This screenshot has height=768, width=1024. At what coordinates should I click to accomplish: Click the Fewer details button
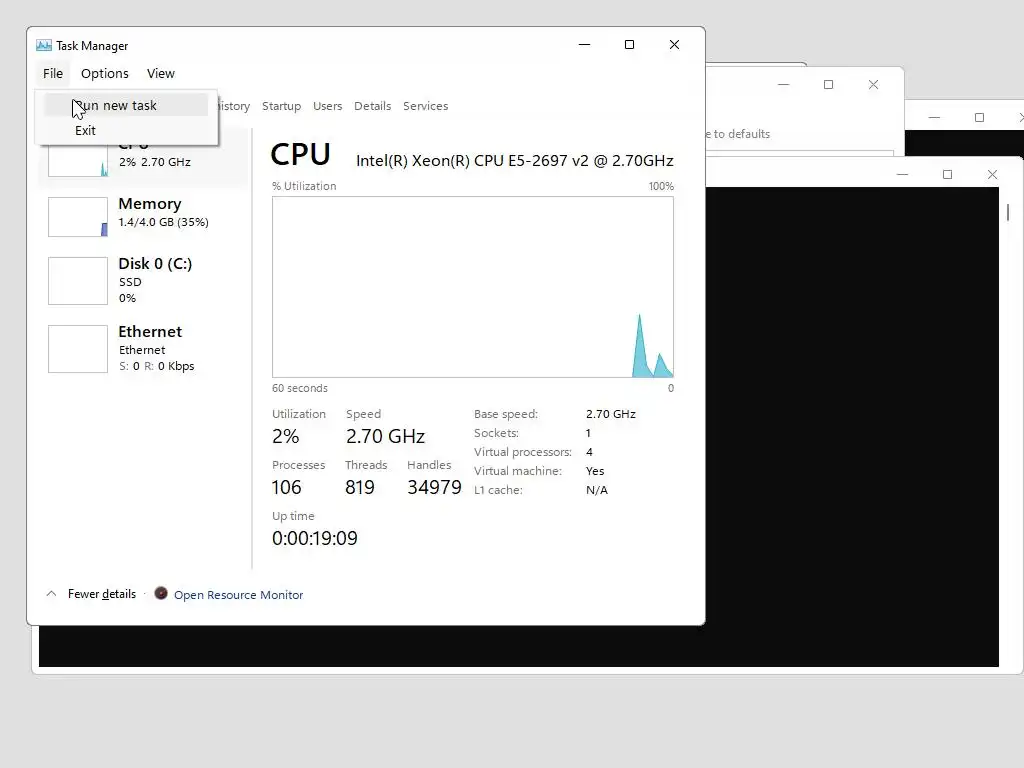tap(102, 594)
